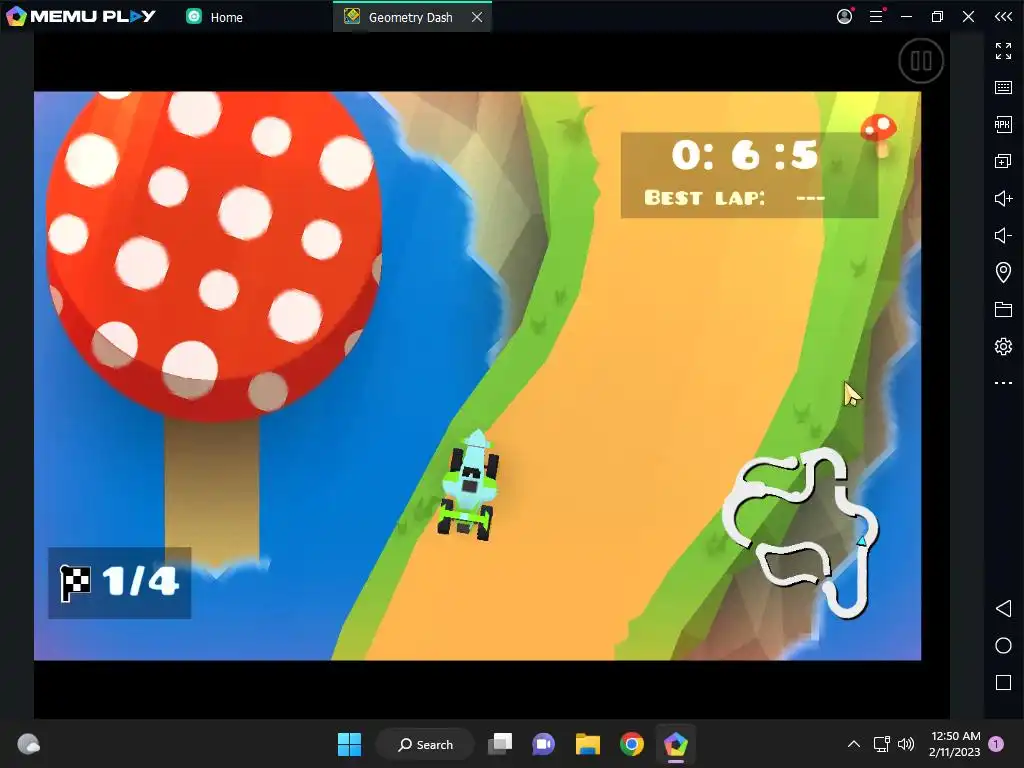Open the multi-instance manager icon
1024x768 pixels.
tap(1003, 161)
